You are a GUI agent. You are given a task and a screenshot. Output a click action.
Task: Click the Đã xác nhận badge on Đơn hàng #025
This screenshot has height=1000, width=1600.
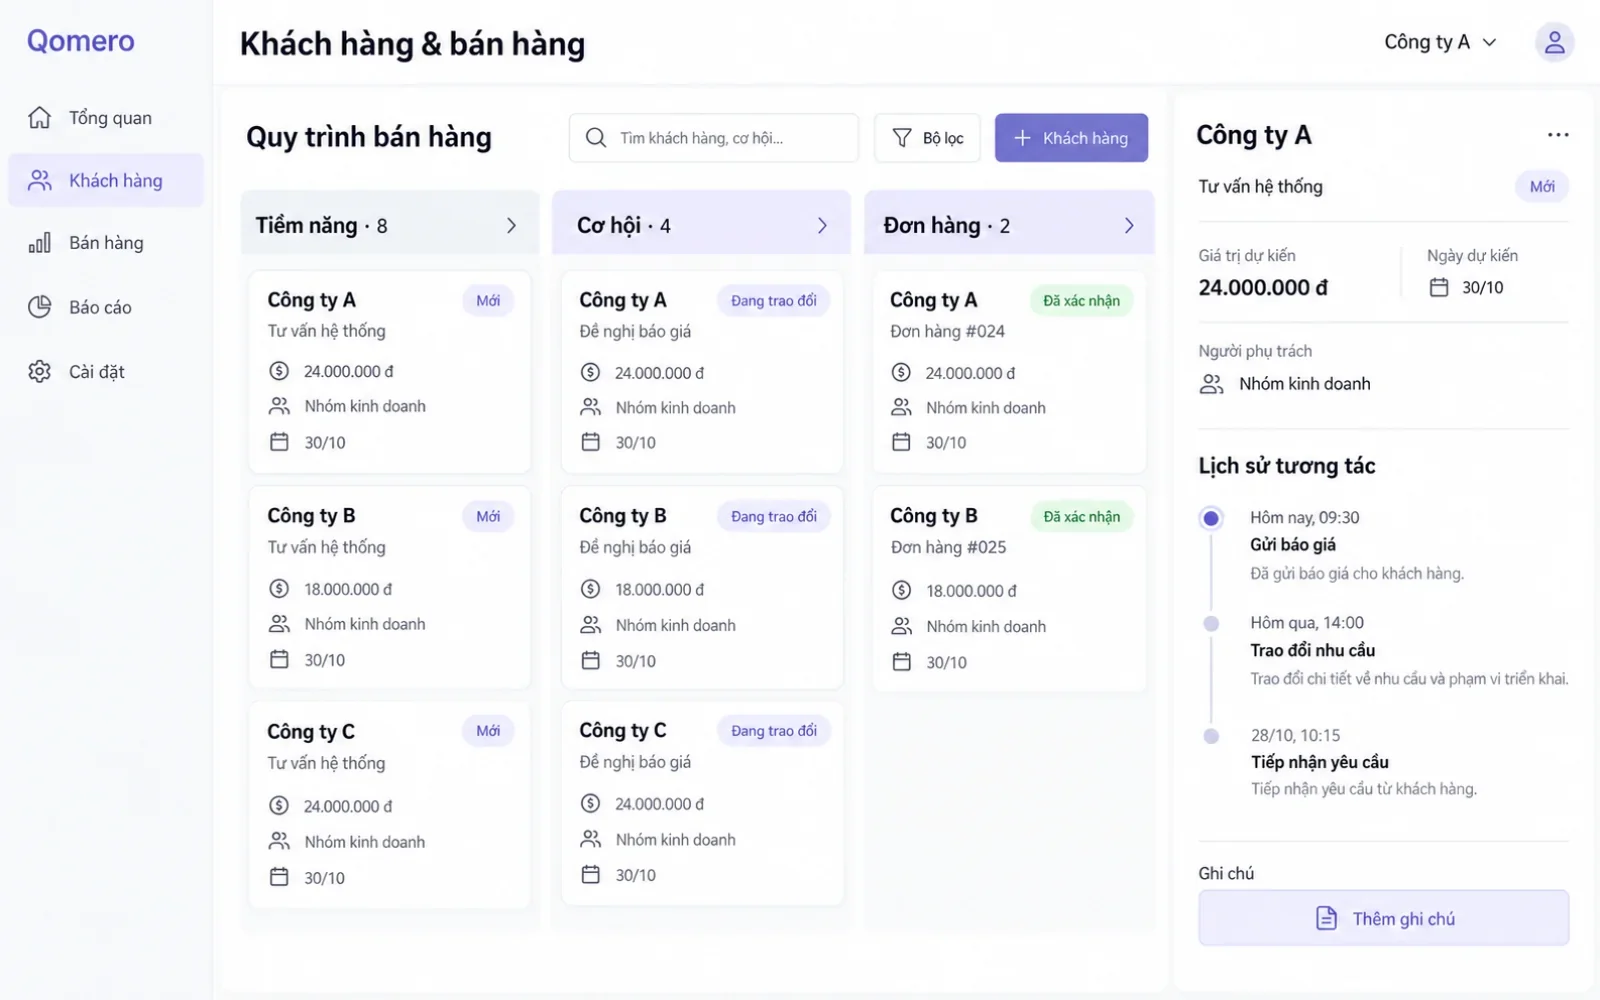pos(1082,516)
